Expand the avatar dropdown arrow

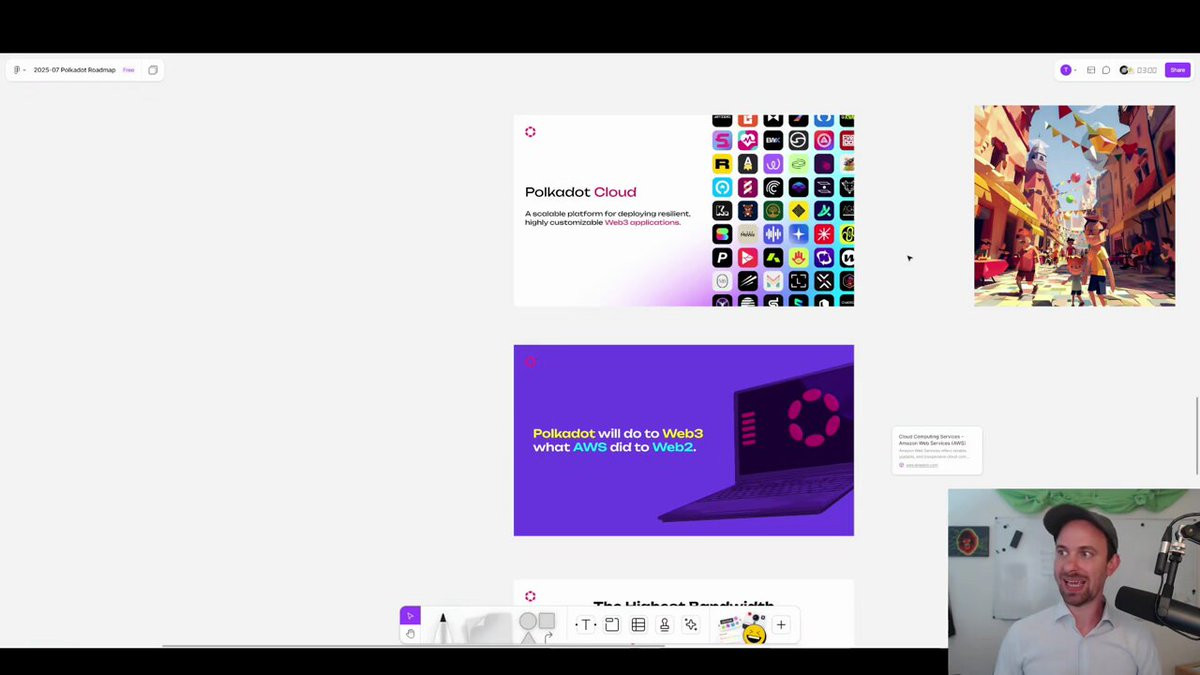pyautogui.click(x=1075, y=70)
